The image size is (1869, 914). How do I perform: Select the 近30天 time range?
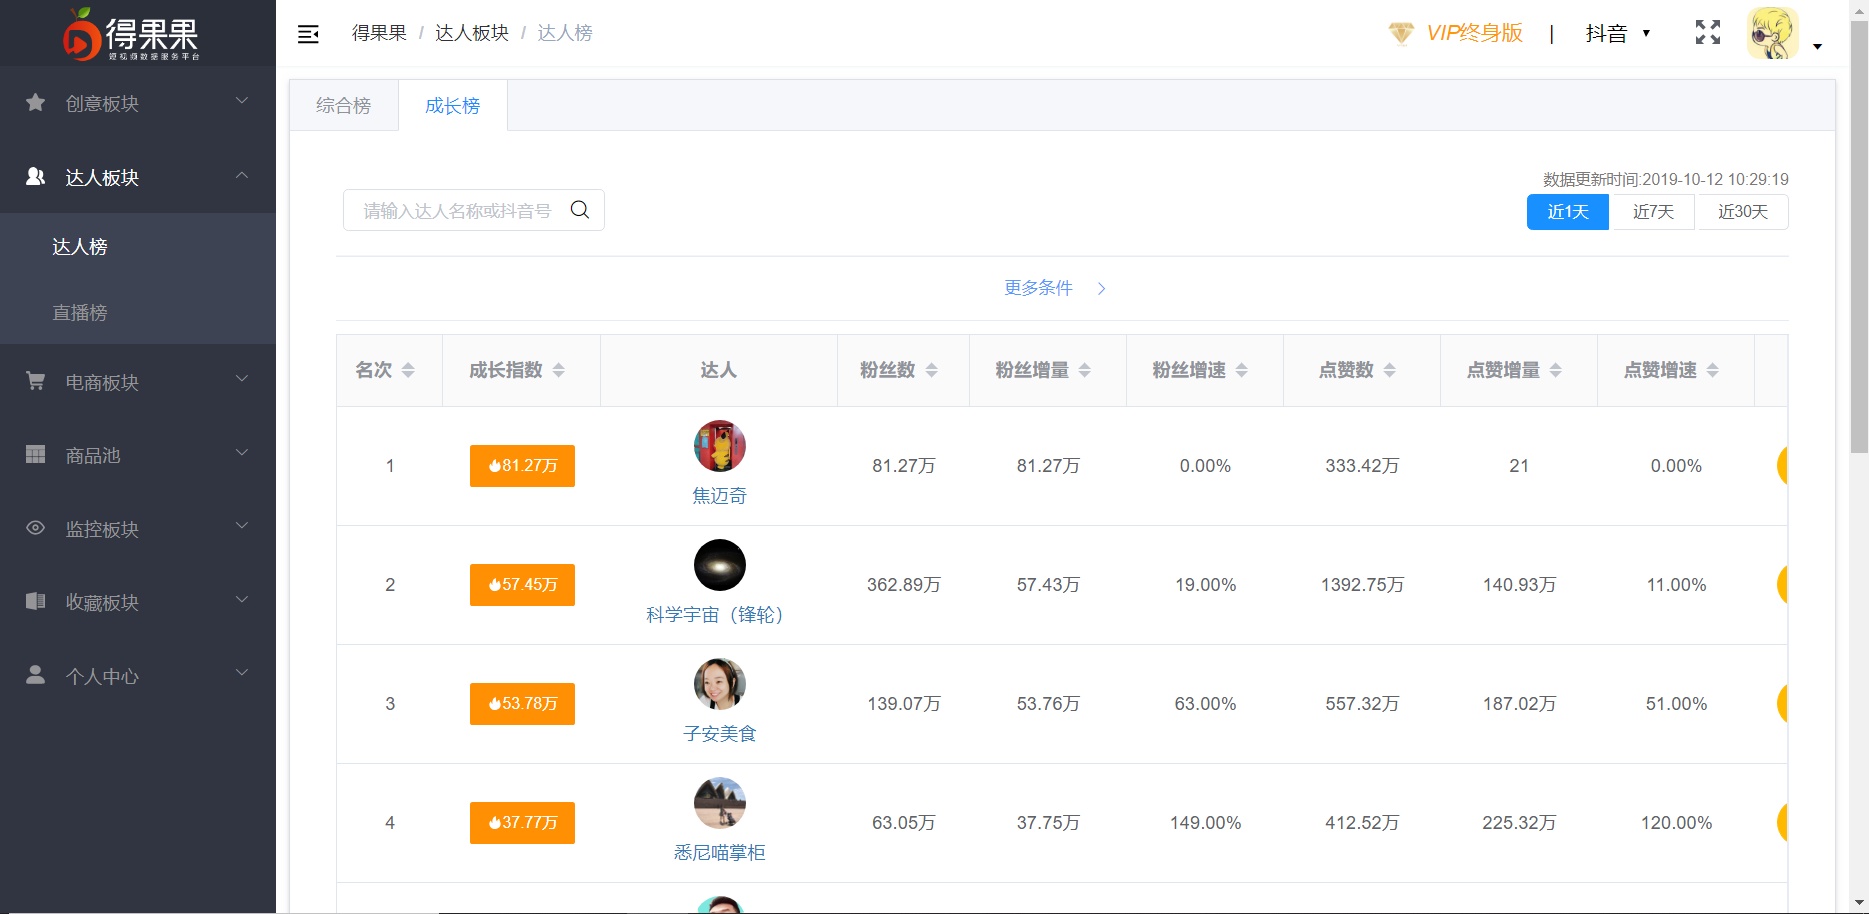pos(1742,212)
